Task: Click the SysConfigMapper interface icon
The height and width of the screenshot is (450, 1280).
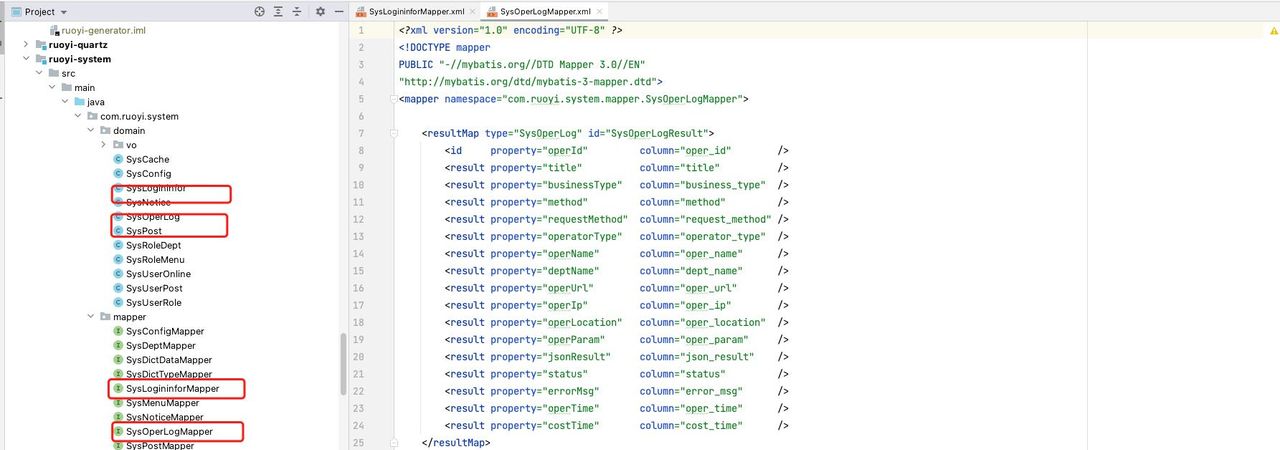Action: (x=118, y=331)
